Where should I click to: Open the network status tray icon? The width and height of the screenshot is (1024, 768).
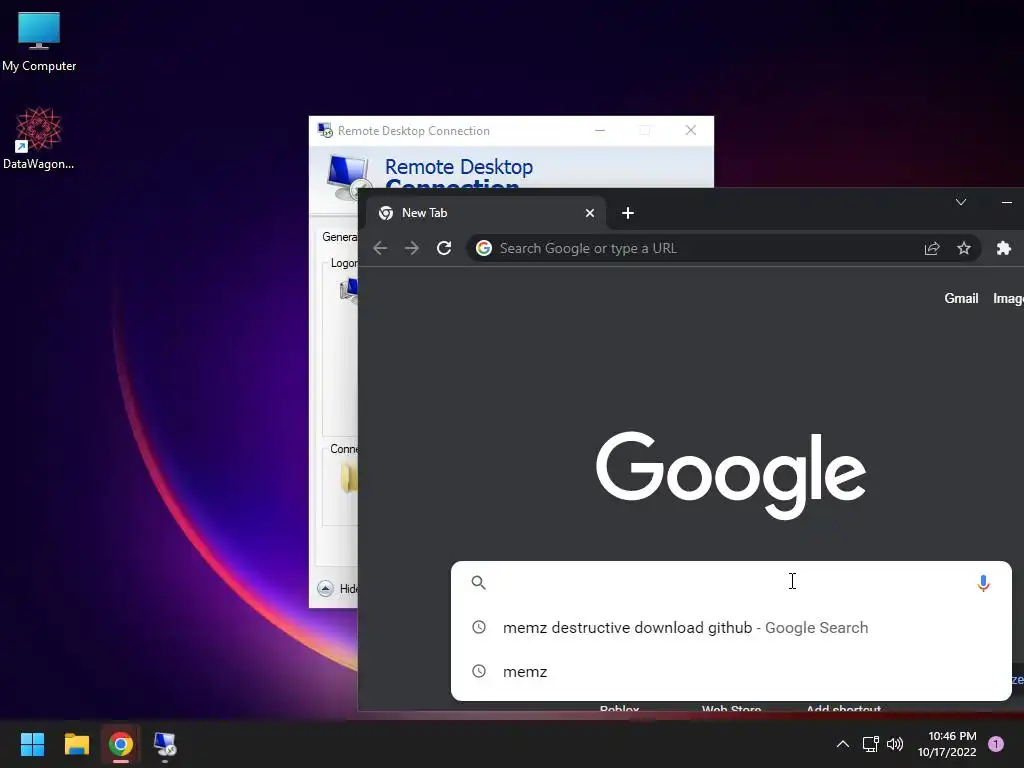(x=871, y=744)
